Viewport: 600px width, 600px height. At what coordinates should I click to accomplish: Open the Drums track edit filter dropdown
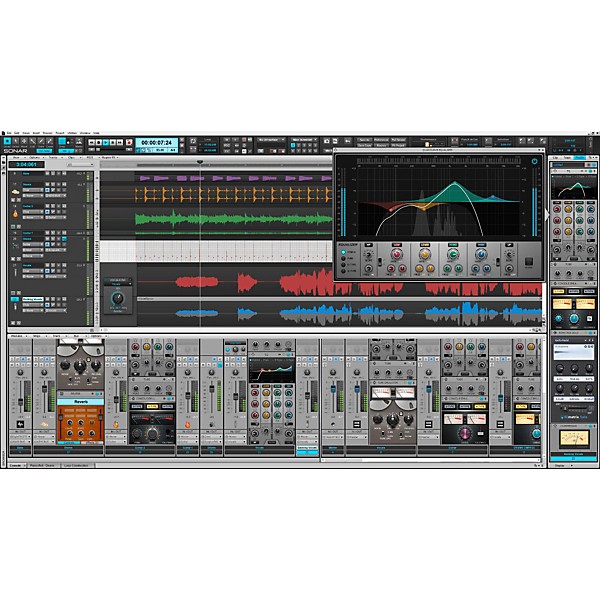(33, 190)
